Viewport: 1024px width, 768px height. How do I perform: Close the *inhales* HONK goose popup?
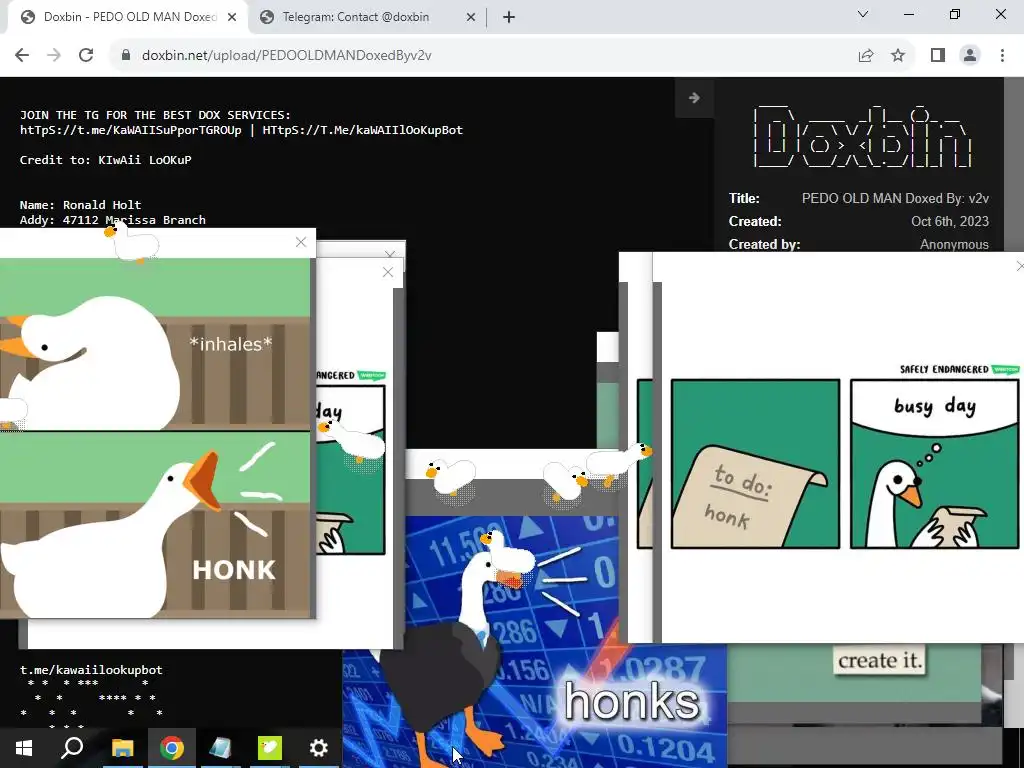click(x=301, y=242)
